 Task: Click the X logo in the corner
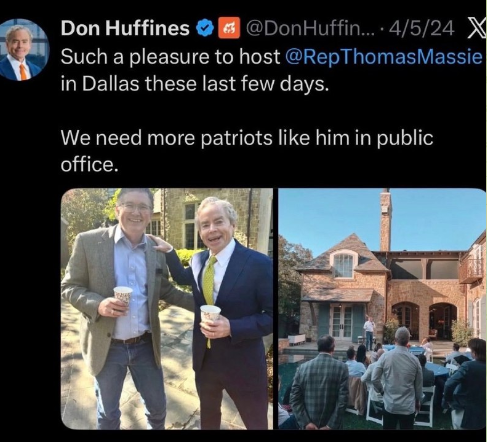coord(477,27)
